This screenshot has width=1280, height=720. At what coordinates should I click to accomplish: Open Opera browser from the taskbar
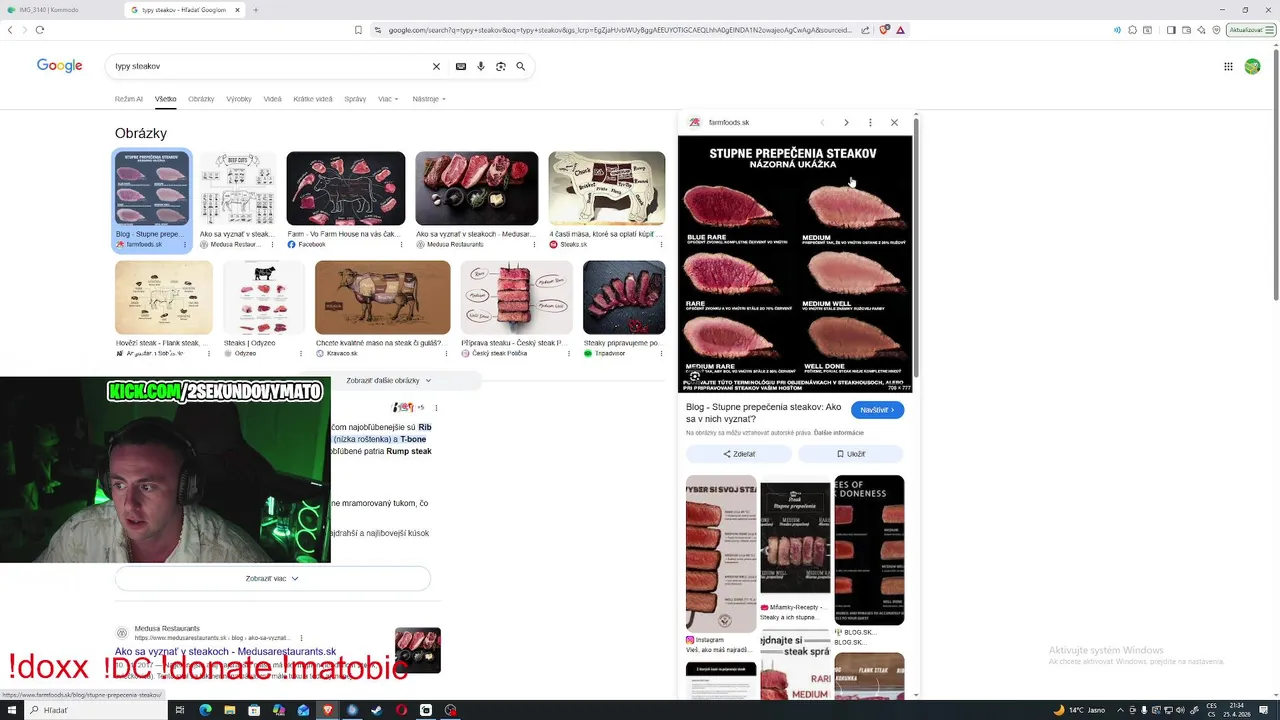coord(401,710)
